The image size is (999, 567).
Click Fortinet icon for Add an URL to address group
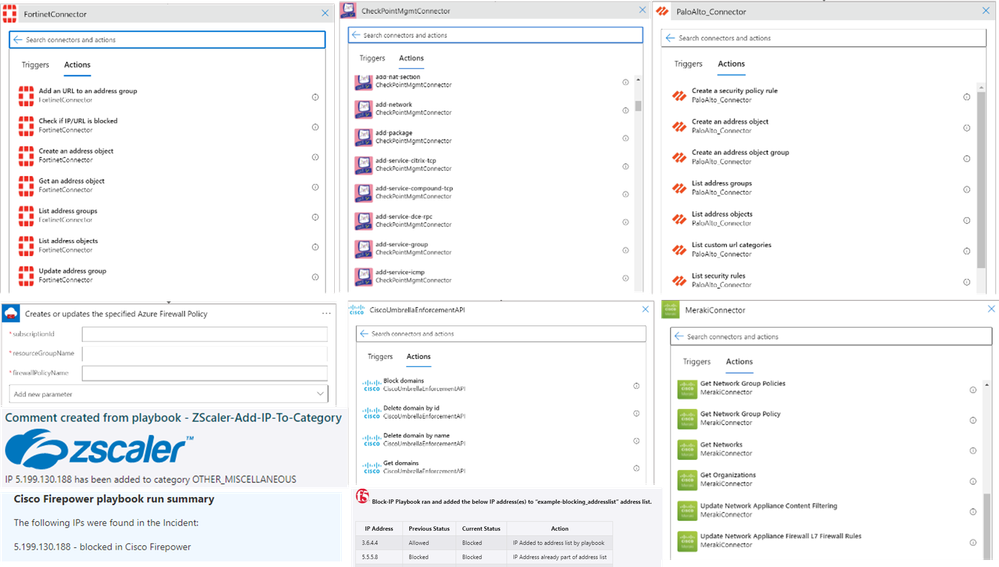tap(26, 96)
